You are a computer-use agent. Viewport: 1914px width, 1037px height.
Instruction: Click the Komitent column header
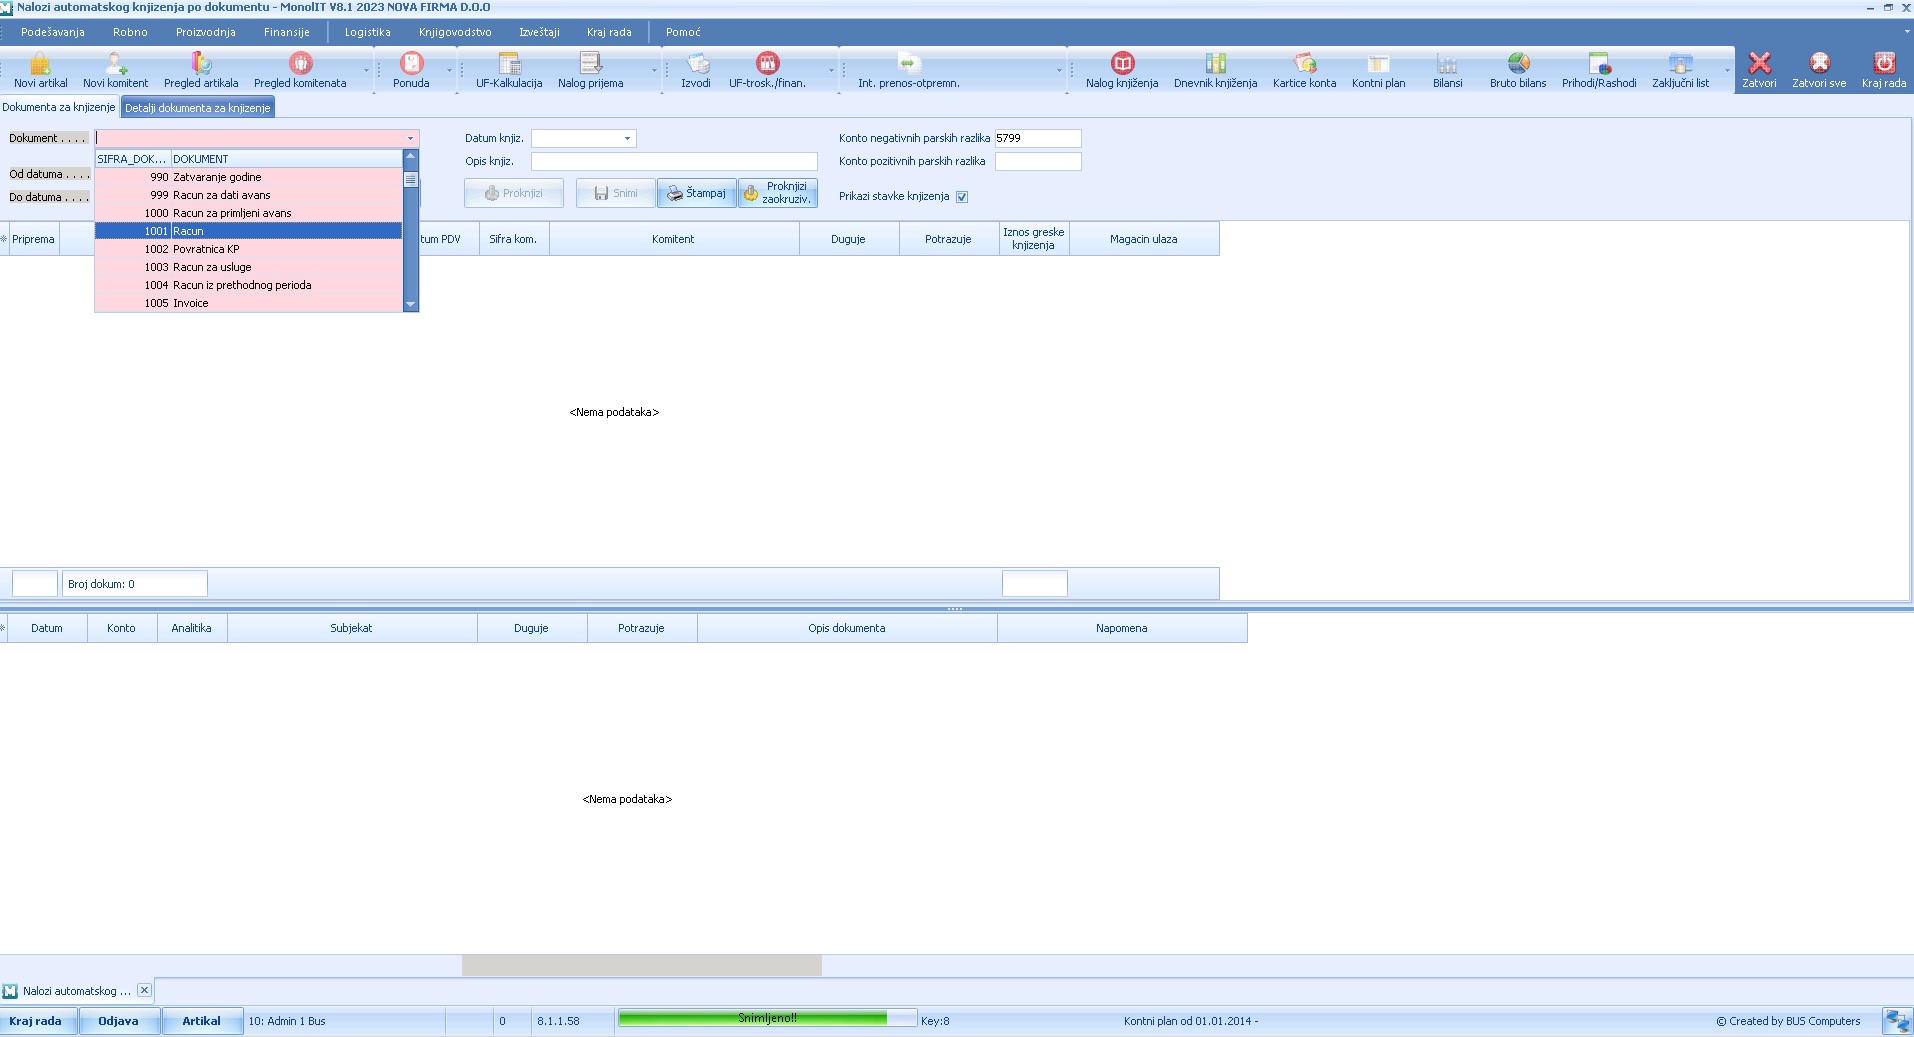(673, 239)
